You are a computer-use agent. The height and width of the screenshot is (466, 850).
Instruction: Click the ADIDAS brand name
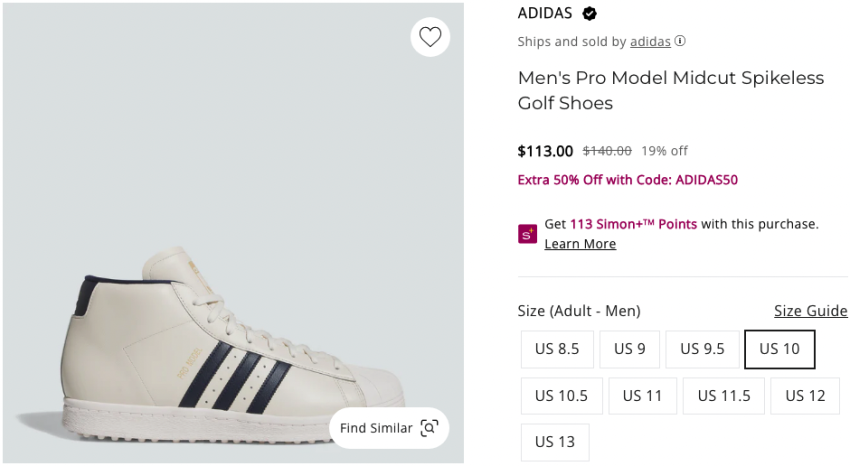click(x=545, y=14)
